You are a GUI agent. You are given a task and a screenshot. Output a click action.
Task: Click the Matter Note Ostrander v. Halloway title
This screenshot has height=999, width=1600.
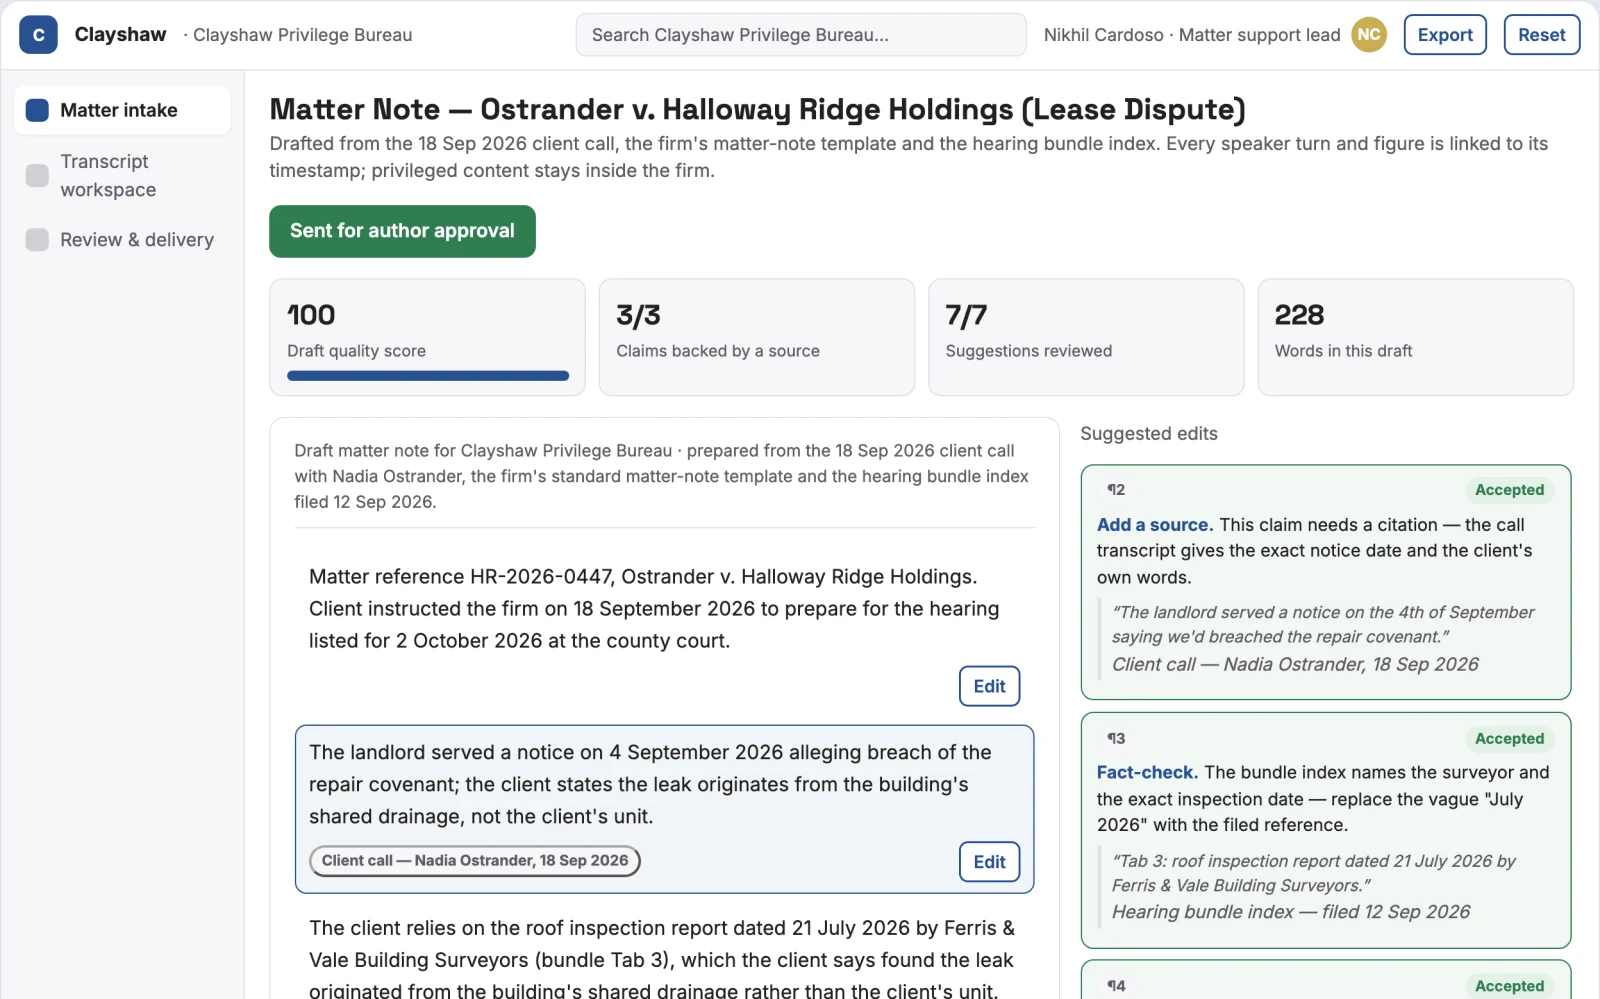pyautogui.click(x=758, y=109)
